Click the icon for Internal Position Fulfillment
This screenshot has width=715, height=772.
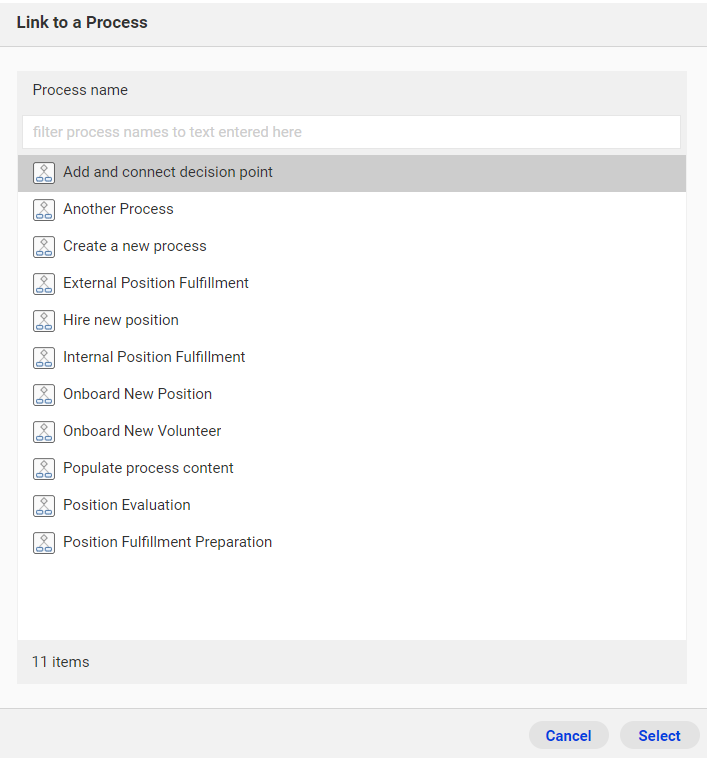[44, 358]
